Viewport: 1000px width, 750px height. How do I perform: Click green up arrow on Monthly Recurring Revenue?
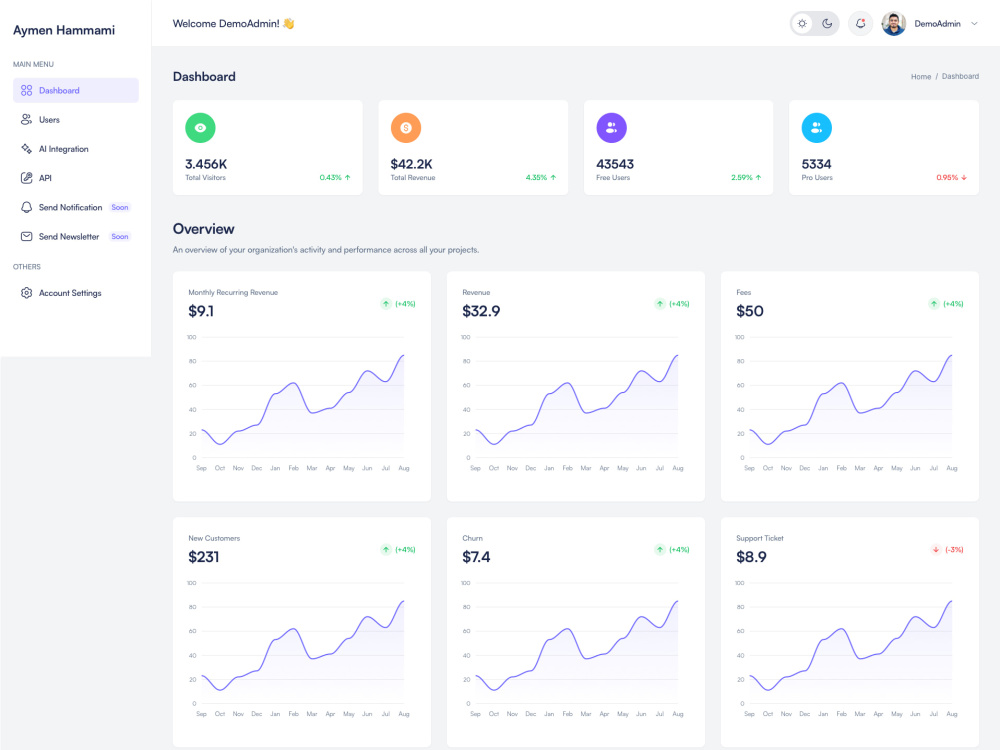point(386,304)
